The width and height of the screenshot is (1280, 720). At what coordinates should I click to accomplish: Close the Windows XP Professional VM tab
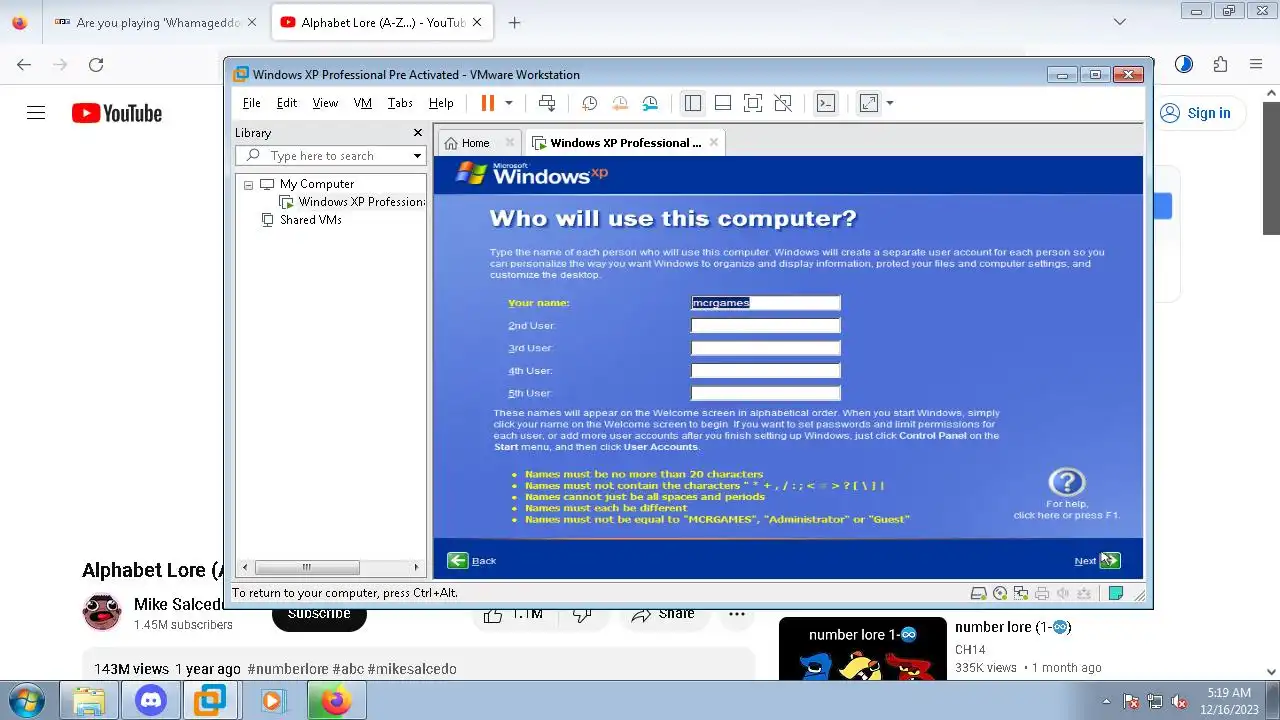pos(713,143)
